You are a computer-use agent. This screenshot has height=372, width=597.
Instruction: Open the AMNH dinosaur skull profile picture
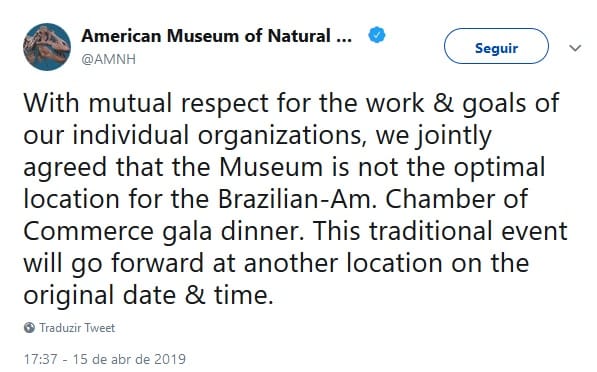point(47,47)
